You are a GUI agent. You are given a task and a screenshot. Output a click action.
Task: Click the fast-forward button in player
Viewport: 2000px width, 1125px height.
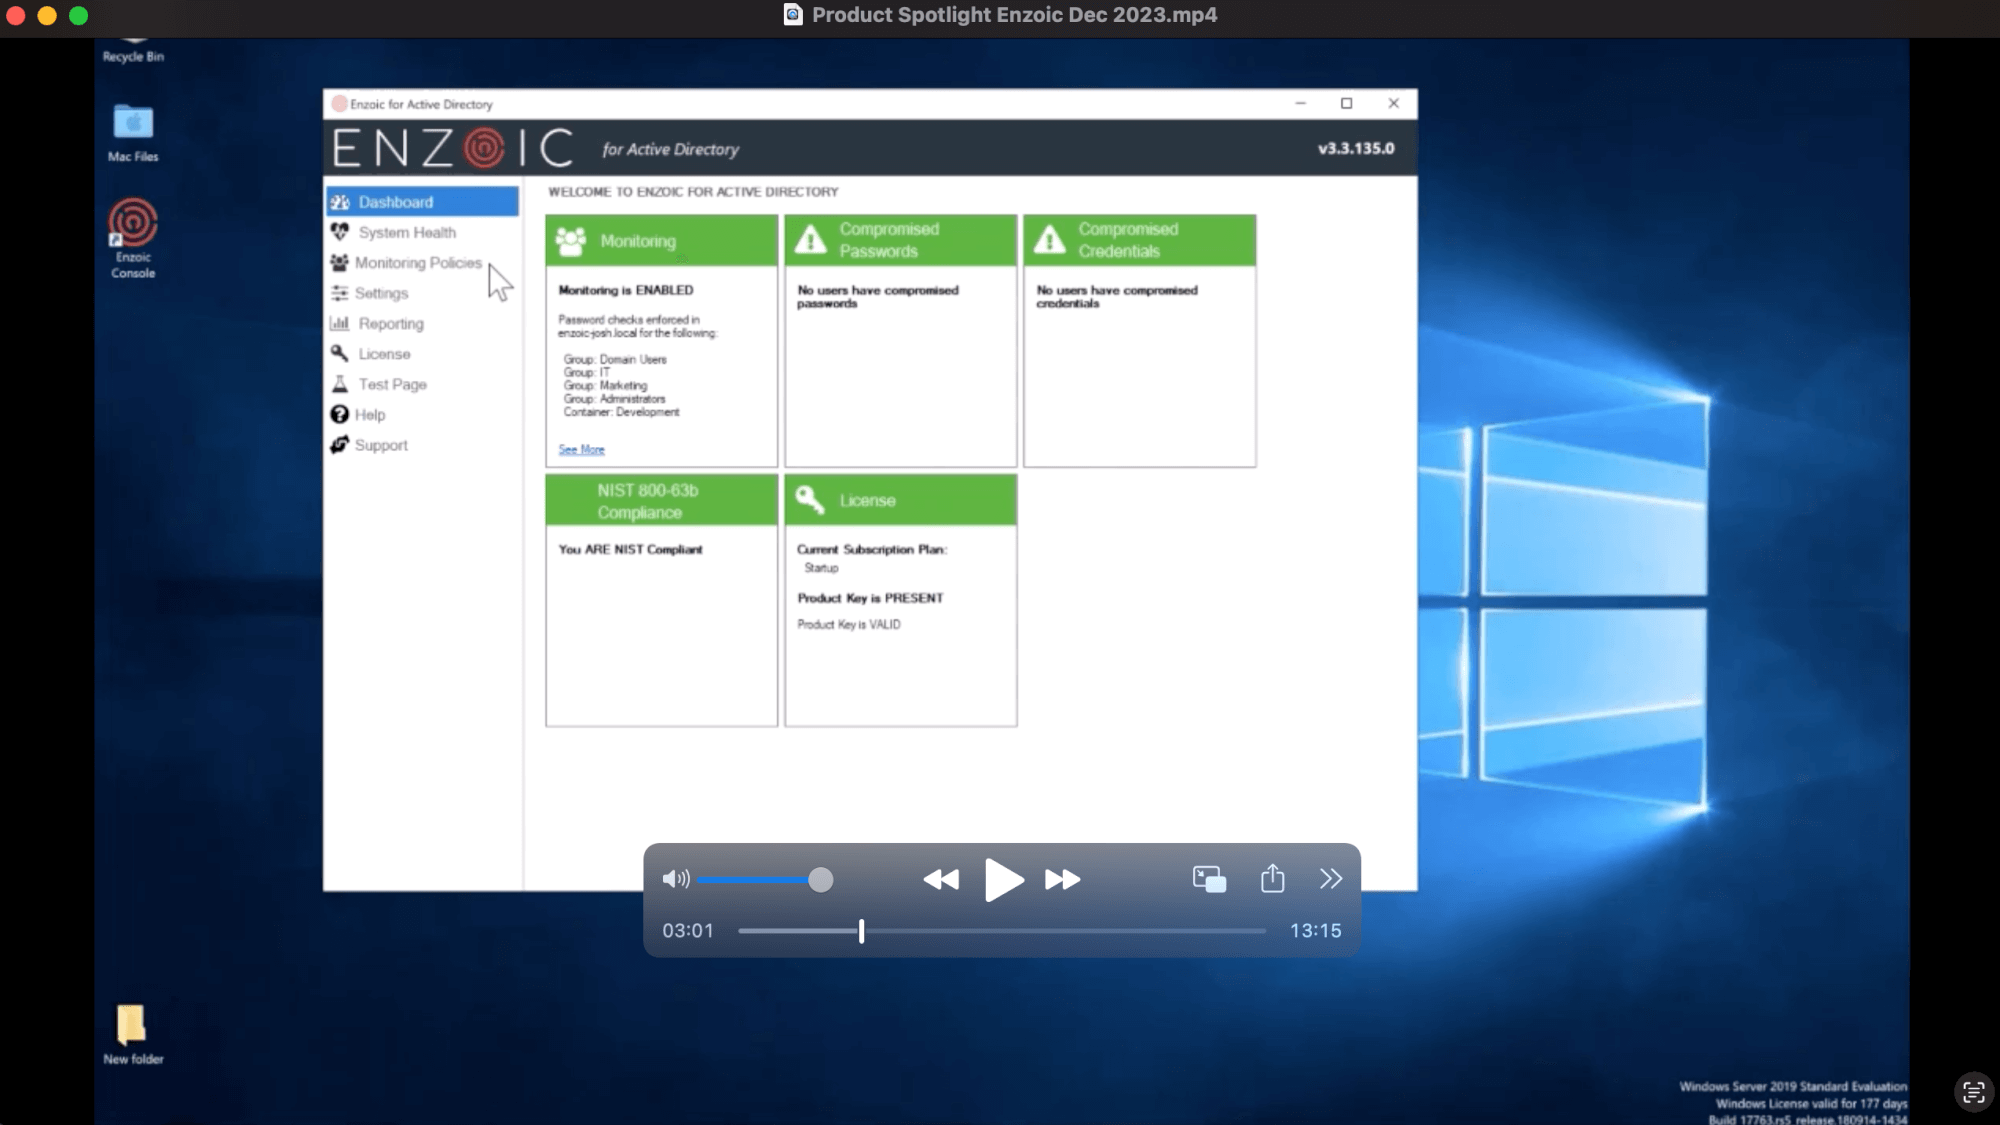tap(1065, 880)
